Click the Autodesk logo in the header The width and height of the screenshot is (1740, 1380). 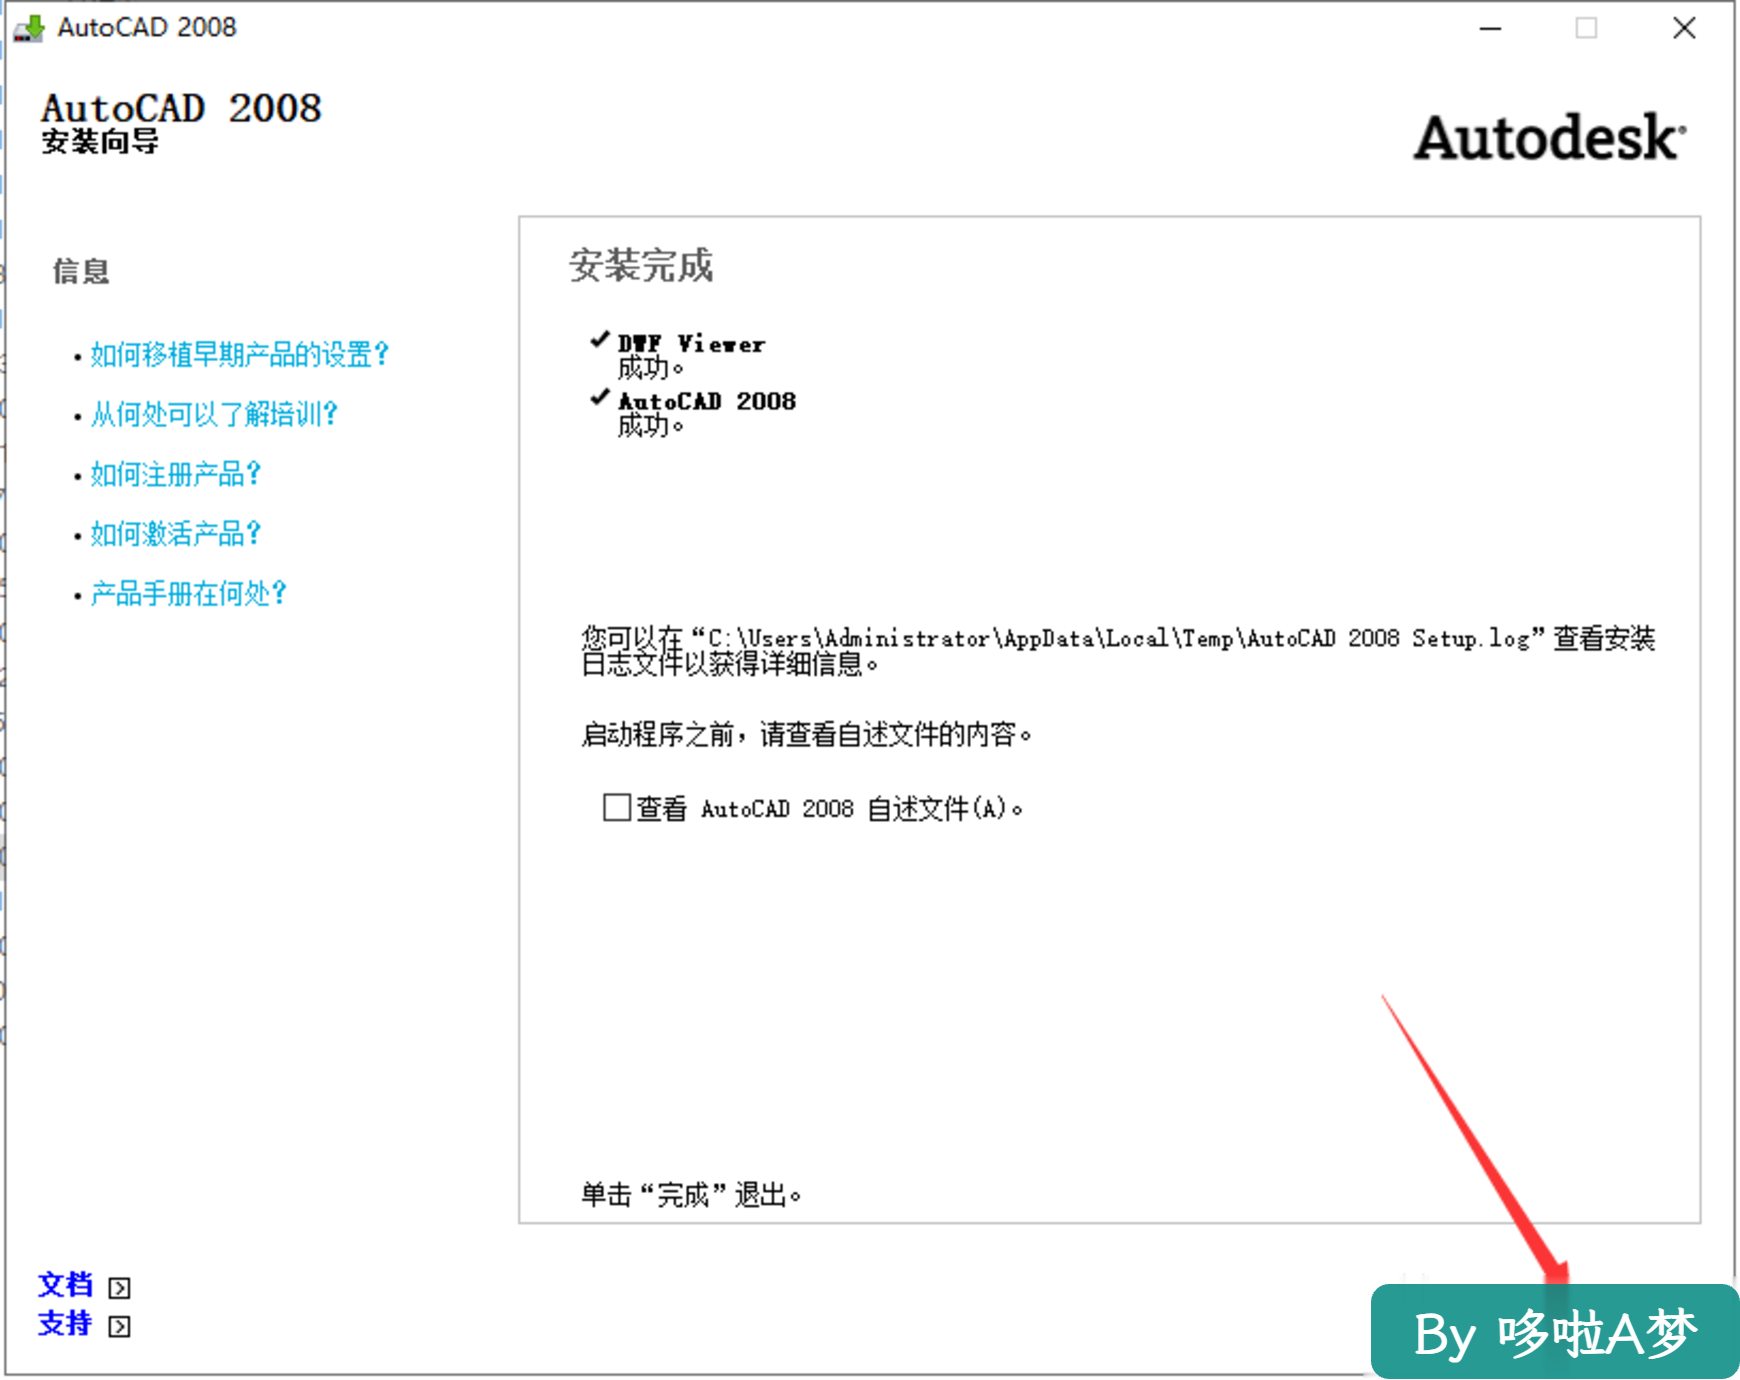[x=1550, y=138]
